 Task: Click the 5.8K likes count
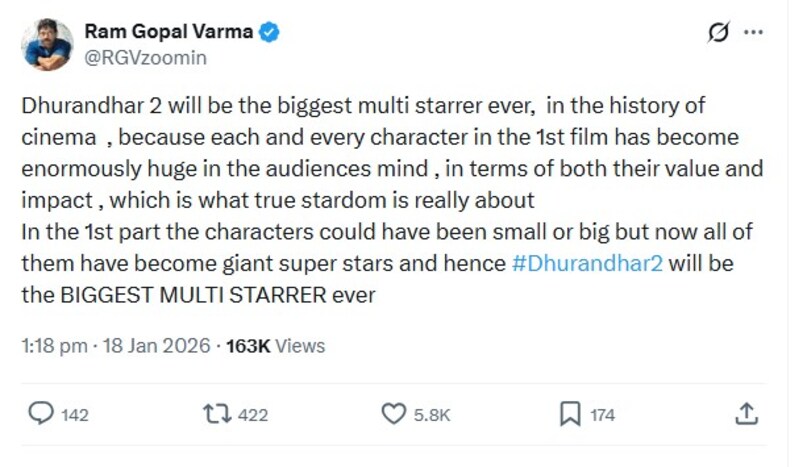point(432,415)
